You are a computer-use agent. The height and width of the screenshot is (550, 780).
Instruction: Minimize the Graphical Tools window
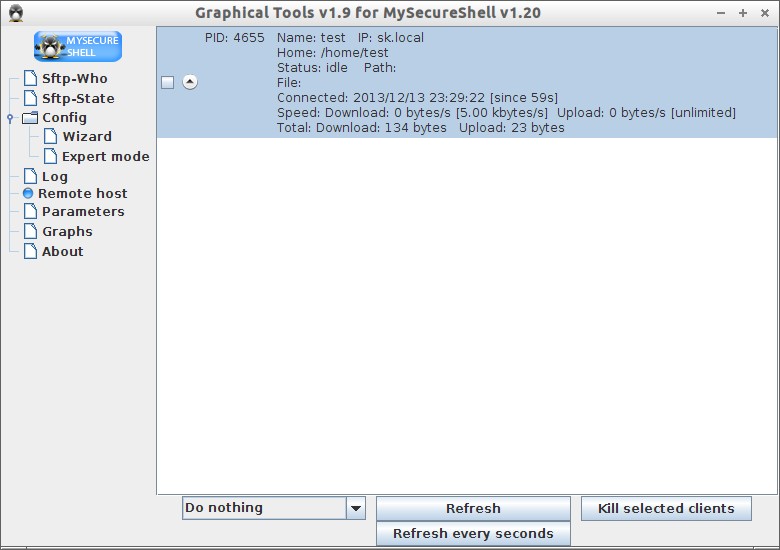(x=721, y=13)
